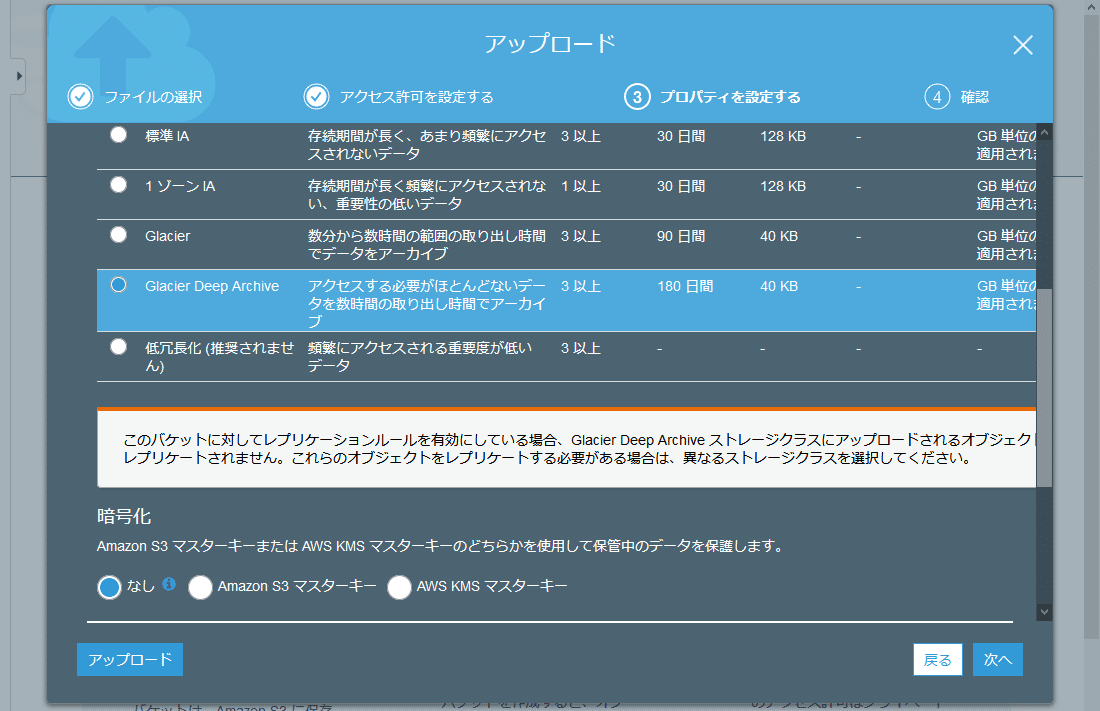Select Amazon S3 マスターキー encryption radio
1100x711 pixels.
coord(200,587)
